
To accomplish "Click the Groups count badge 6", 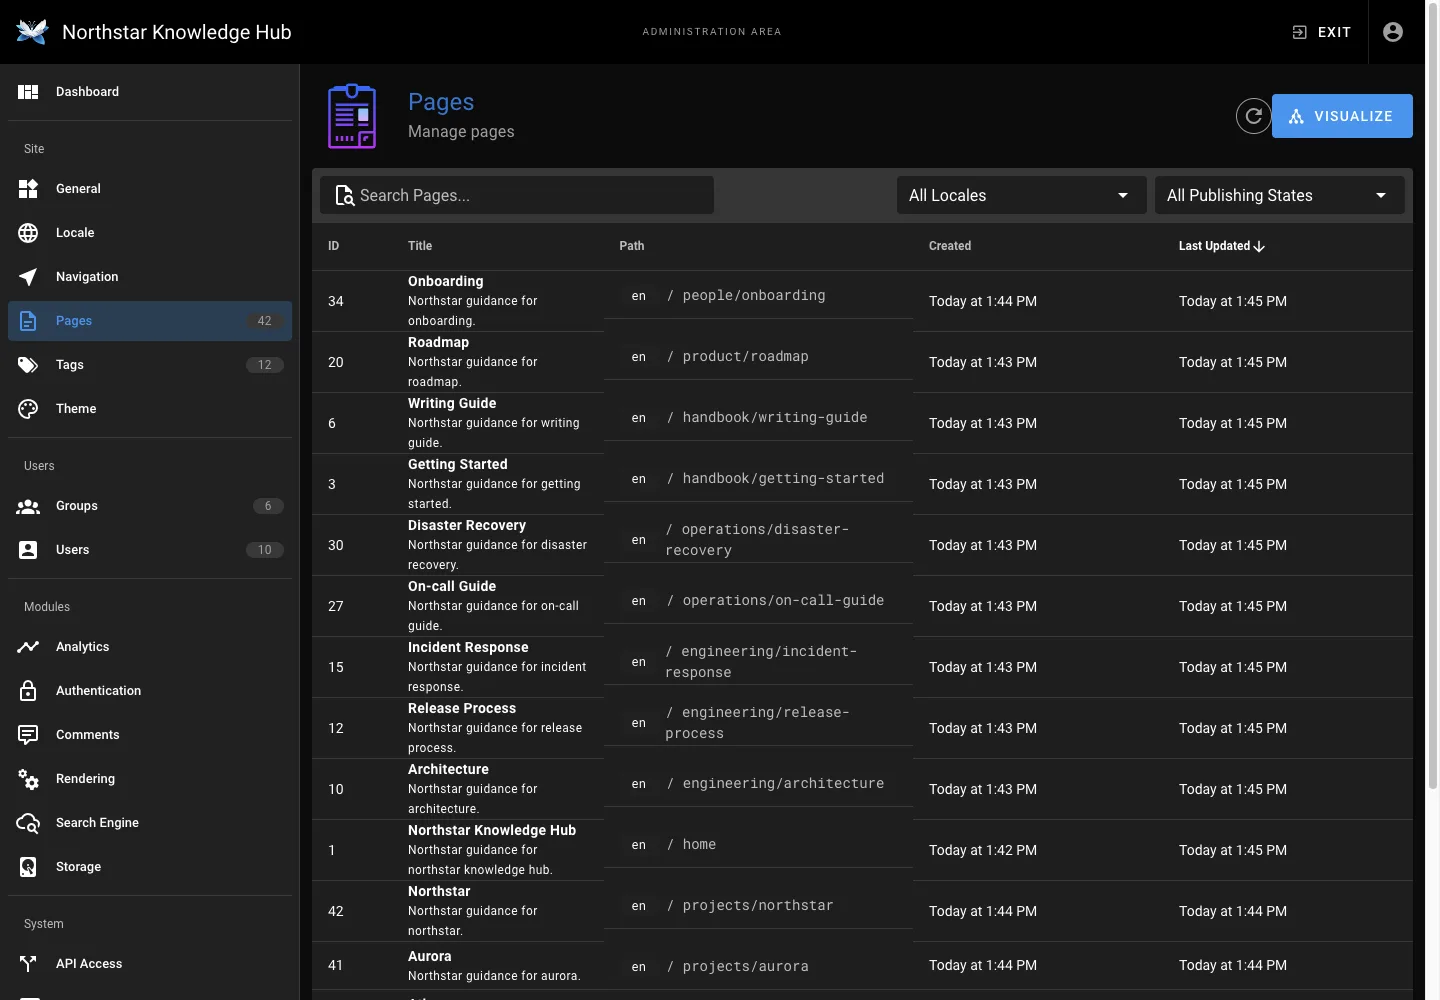I will coord(268,506).
